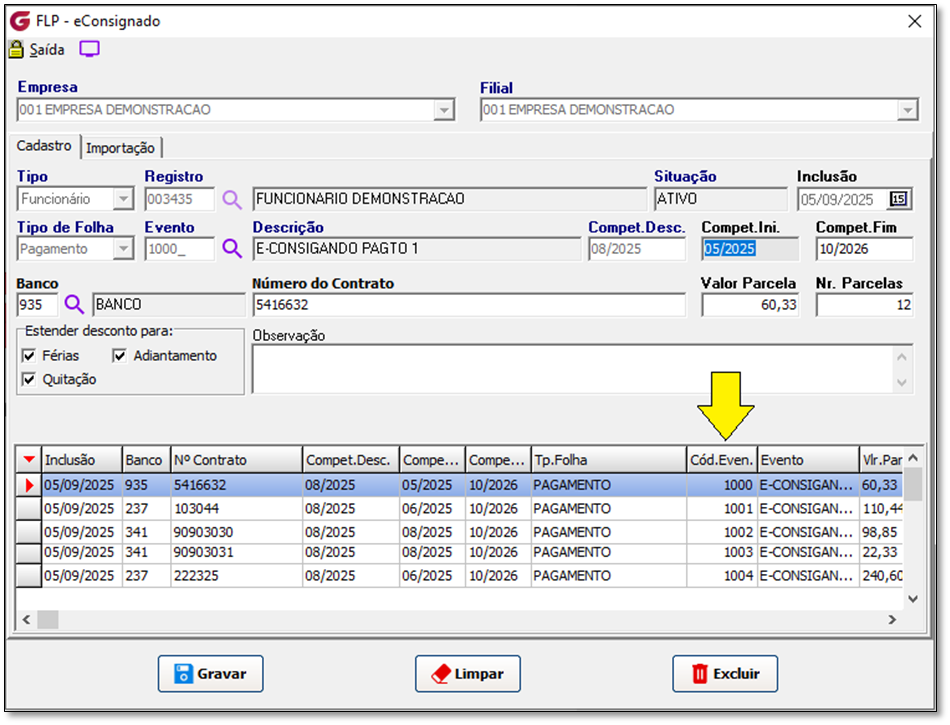
Task: Open the Evento search magnifier
Action: (x=231, y=248)
